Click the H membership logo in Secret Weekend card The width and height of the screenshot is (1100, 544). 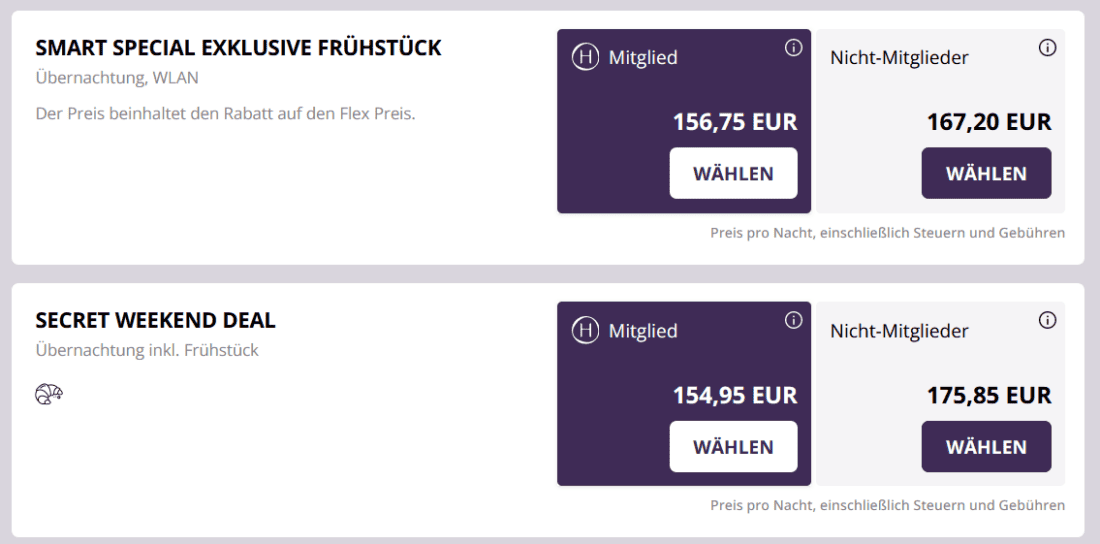pyautogui.click(x=585, y=331)
